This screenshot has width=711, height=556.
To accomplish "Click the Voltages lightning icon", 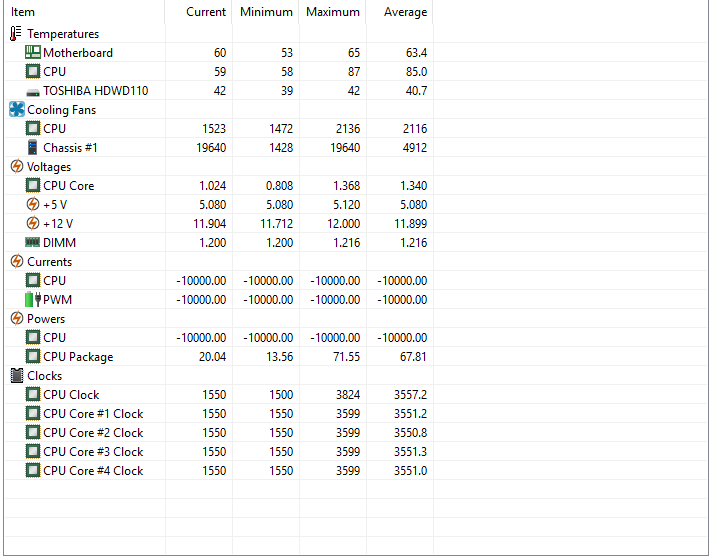I will (17, 167).
